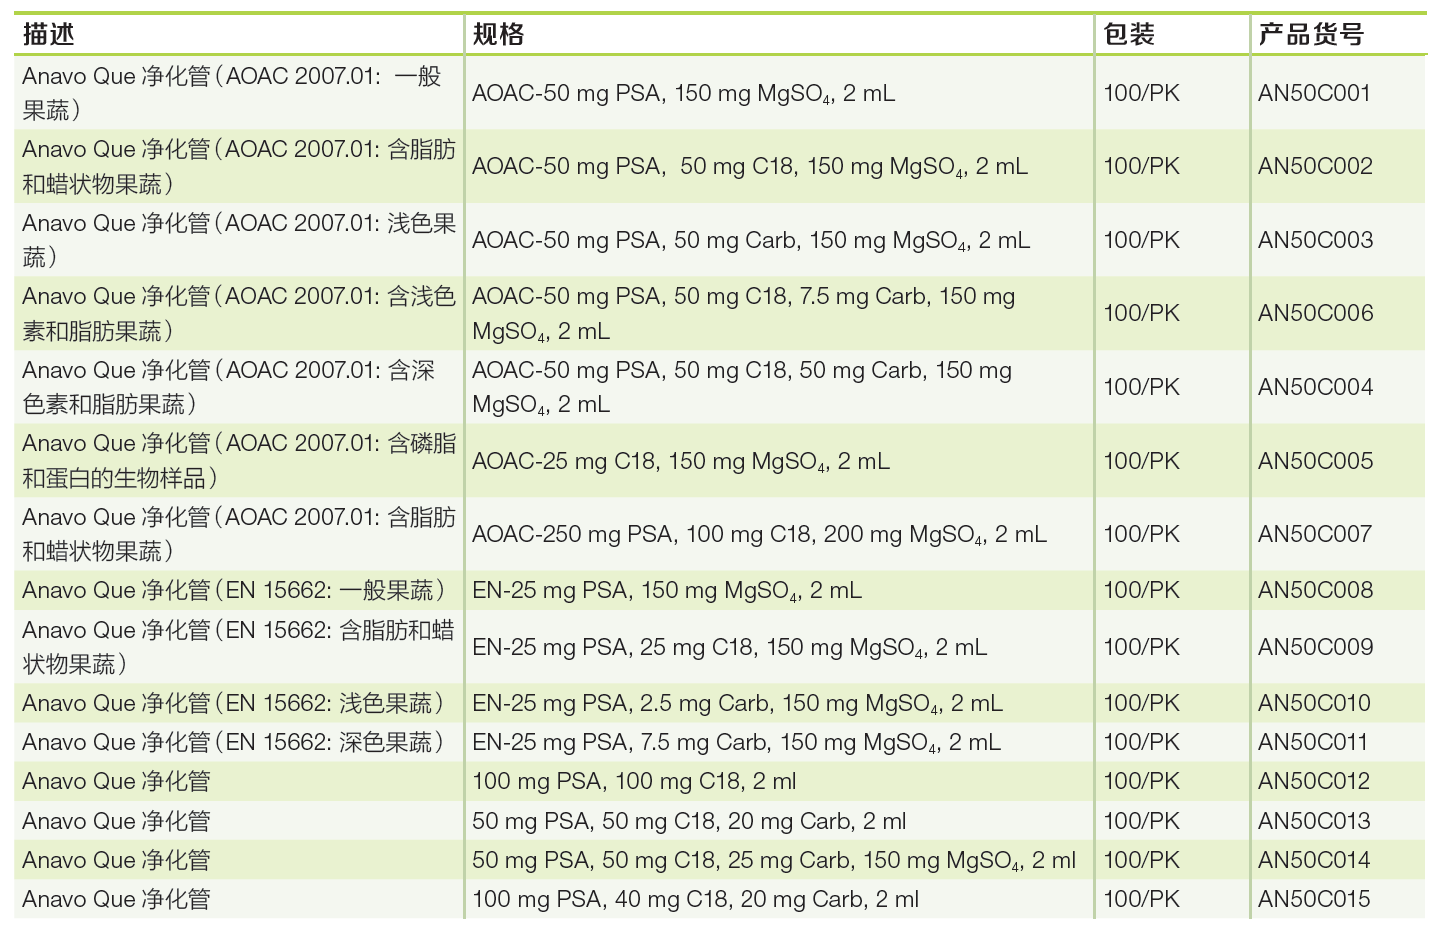Image resolution: width=1432 pixels, height=926 pixels.
Task: Select product number AN50C005
Action: [1315, 461]
